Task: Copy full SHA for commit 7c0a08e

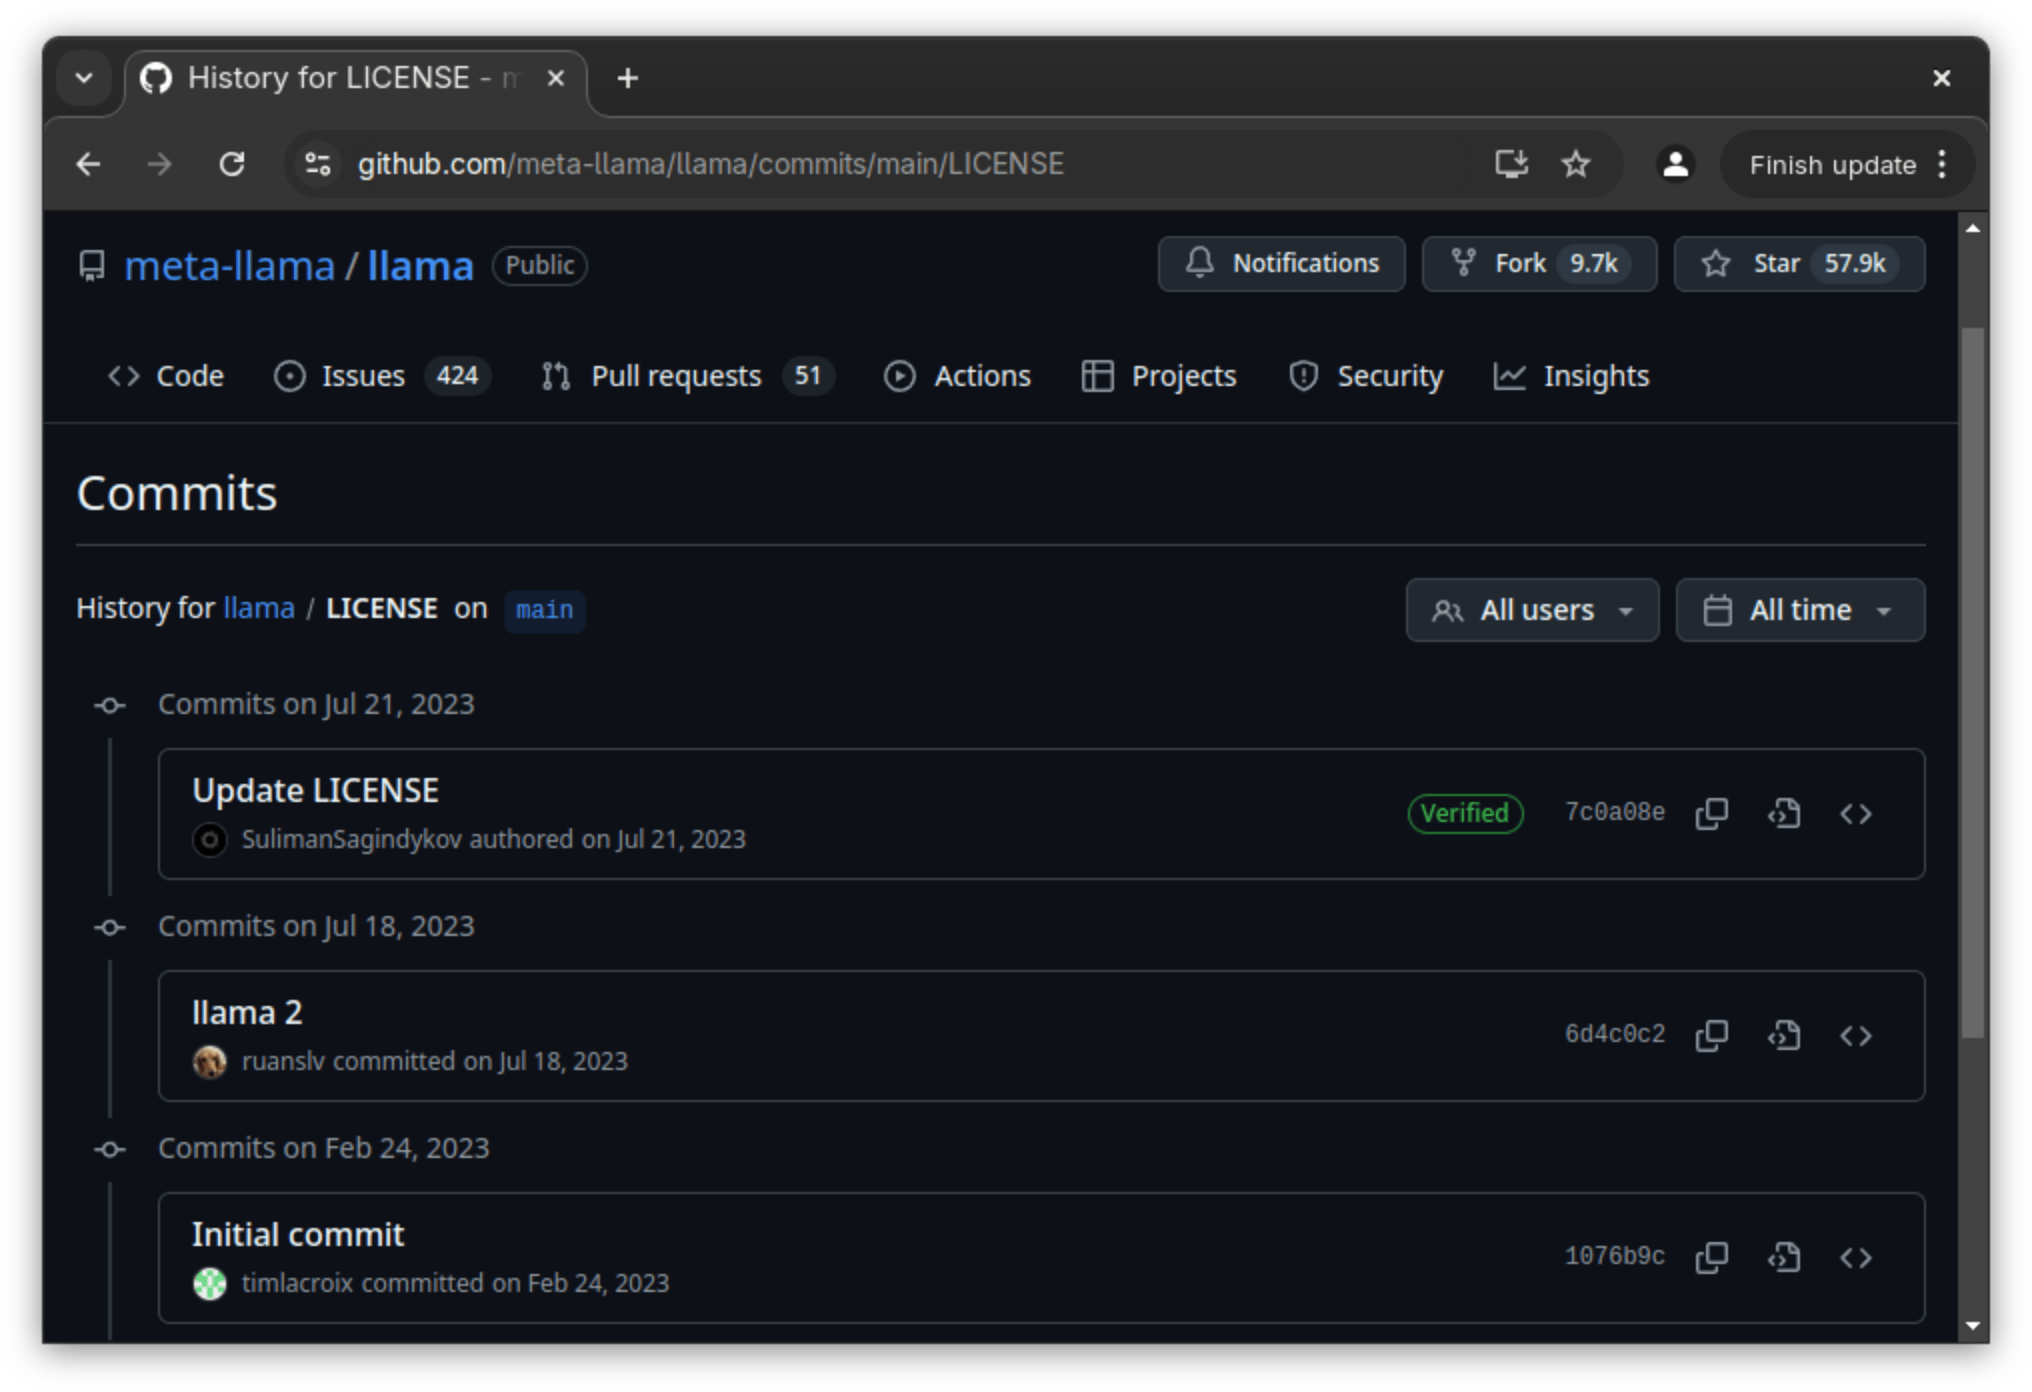Action: (1711, 813)
